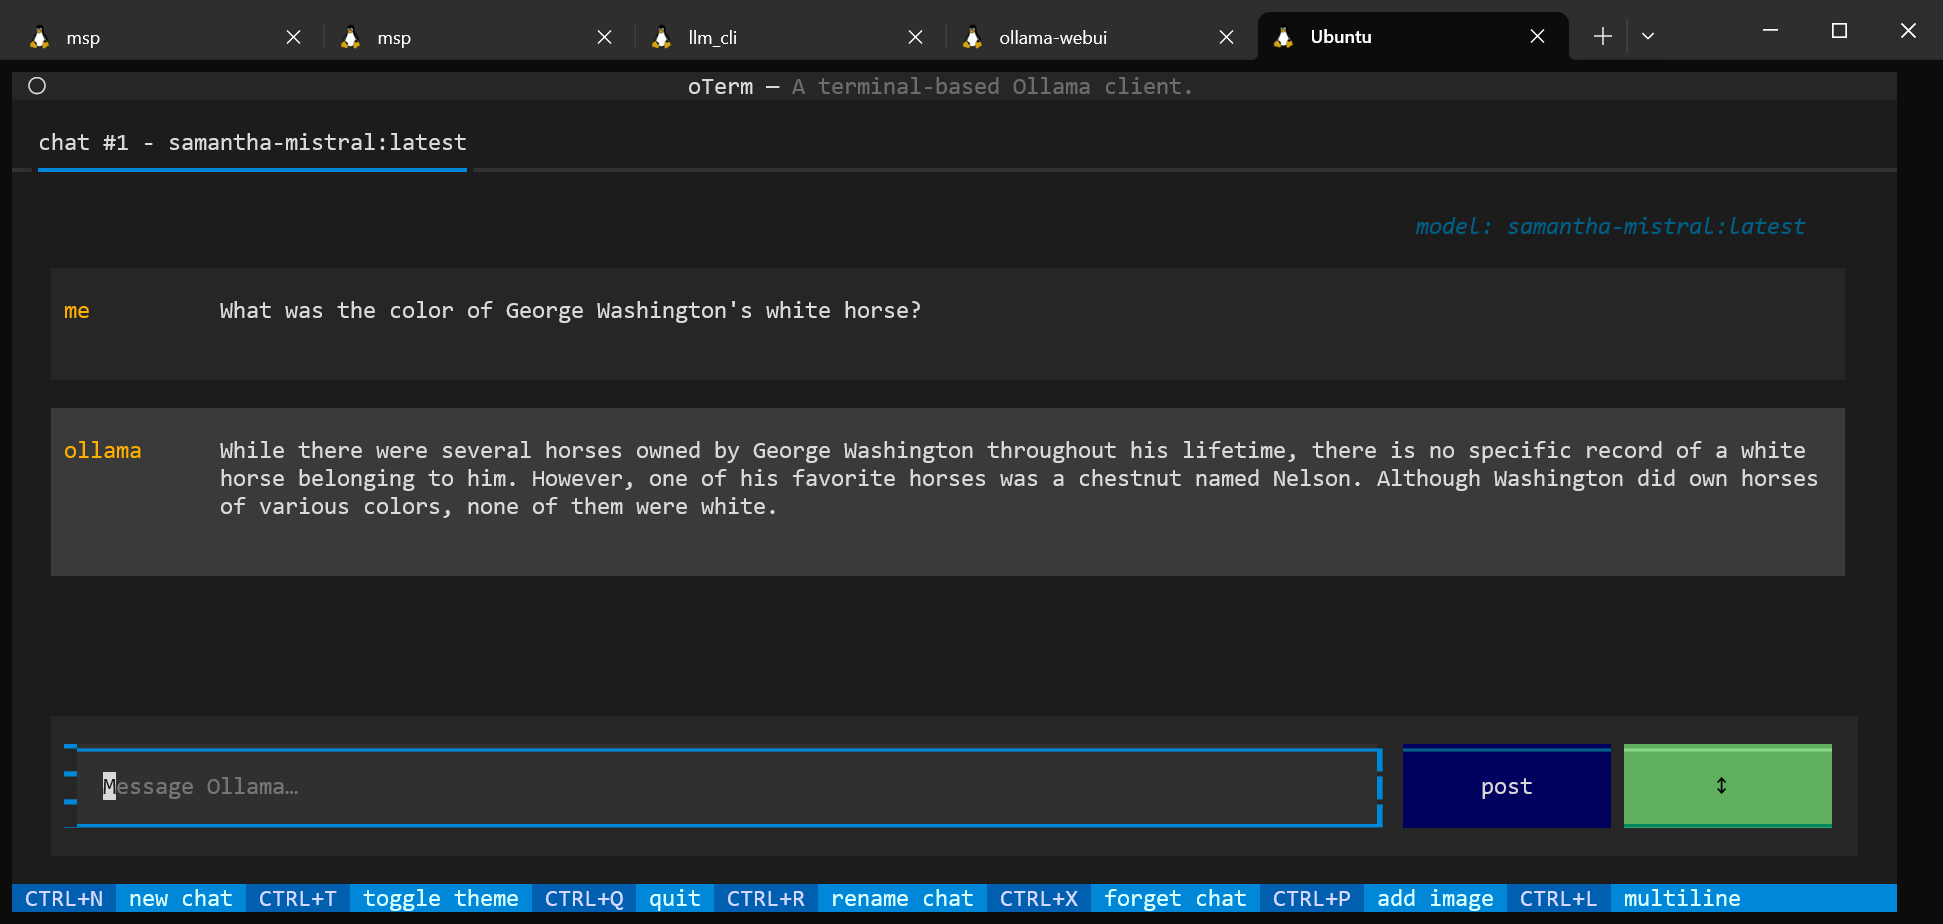Image resolution: width=1943 pixels, height=924 pixels.
Task: Click the penguin icon on Ubuntu tab
Action: [1284, 37]
